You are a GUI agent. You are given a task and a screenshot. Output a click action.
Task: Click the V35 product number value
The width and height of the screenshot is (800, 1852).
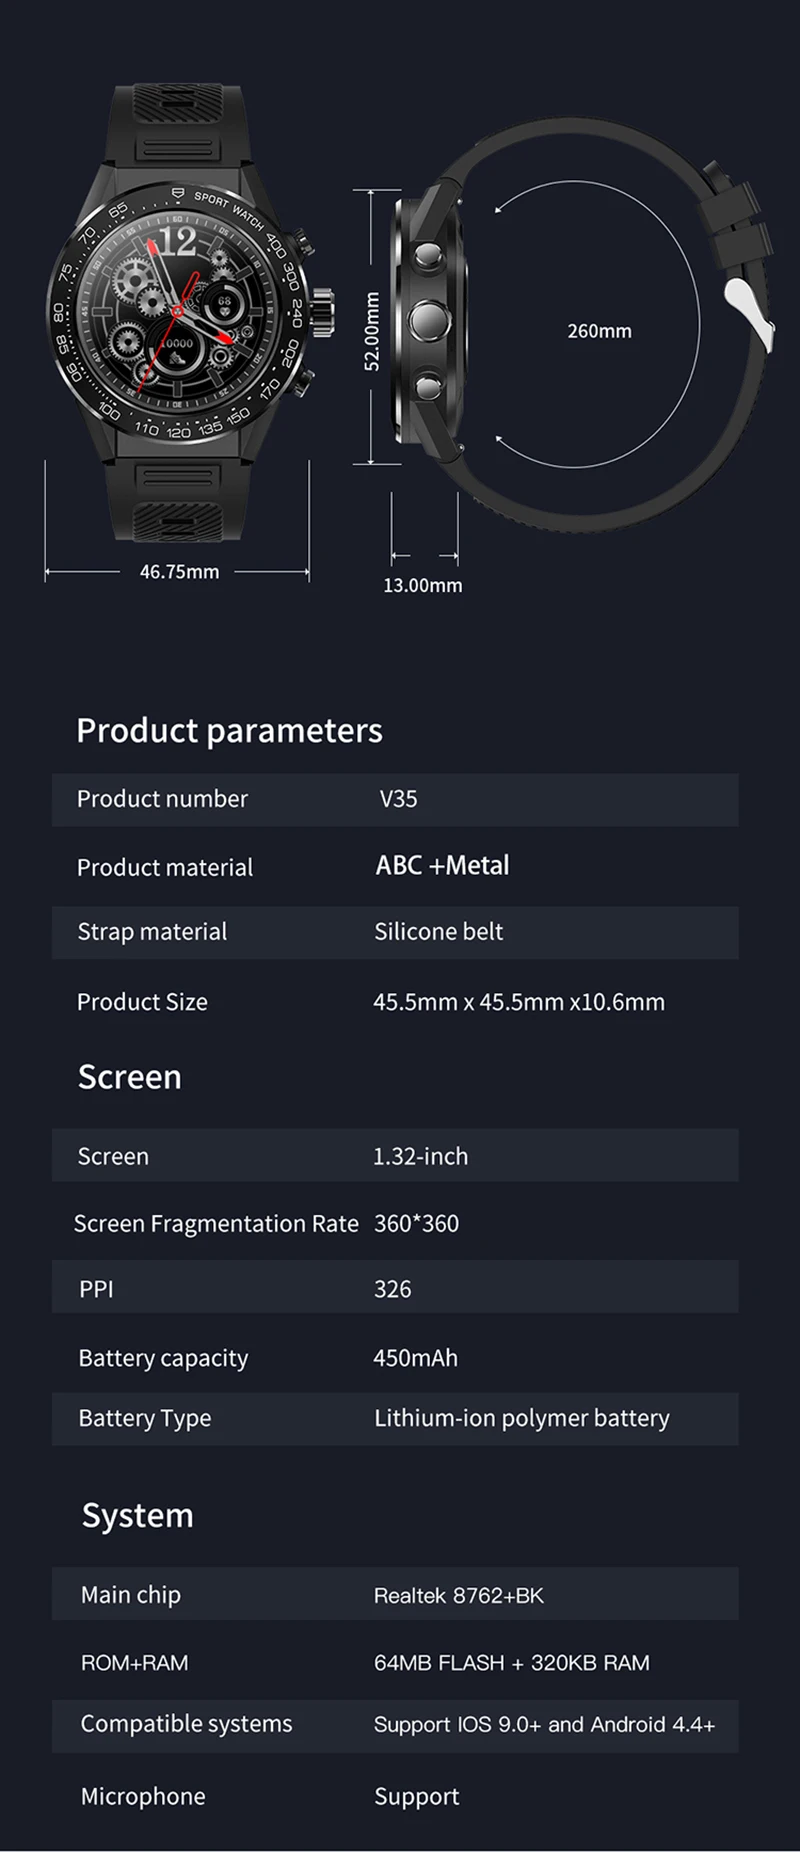(398, 799)
